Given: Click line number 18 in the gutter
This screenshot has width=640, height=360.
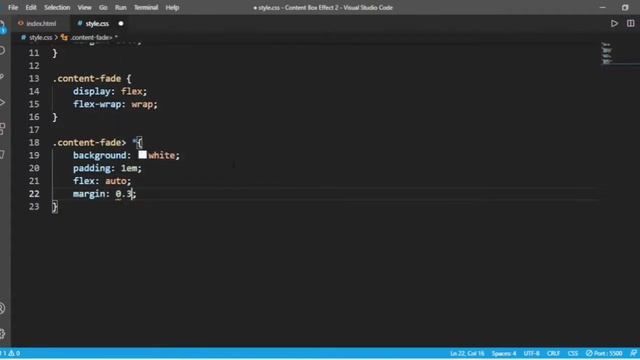Looking at the screenshot, I should (x=34, y=142).
